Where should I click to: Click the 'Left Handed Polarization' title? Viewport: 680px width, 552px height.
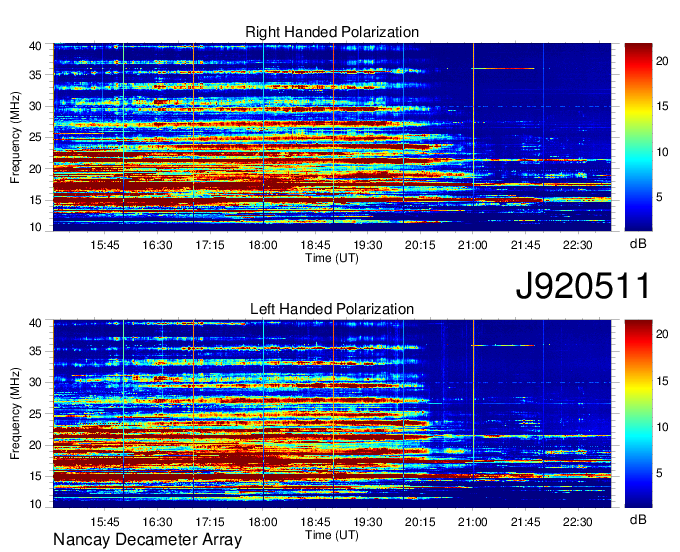(332, 309)
